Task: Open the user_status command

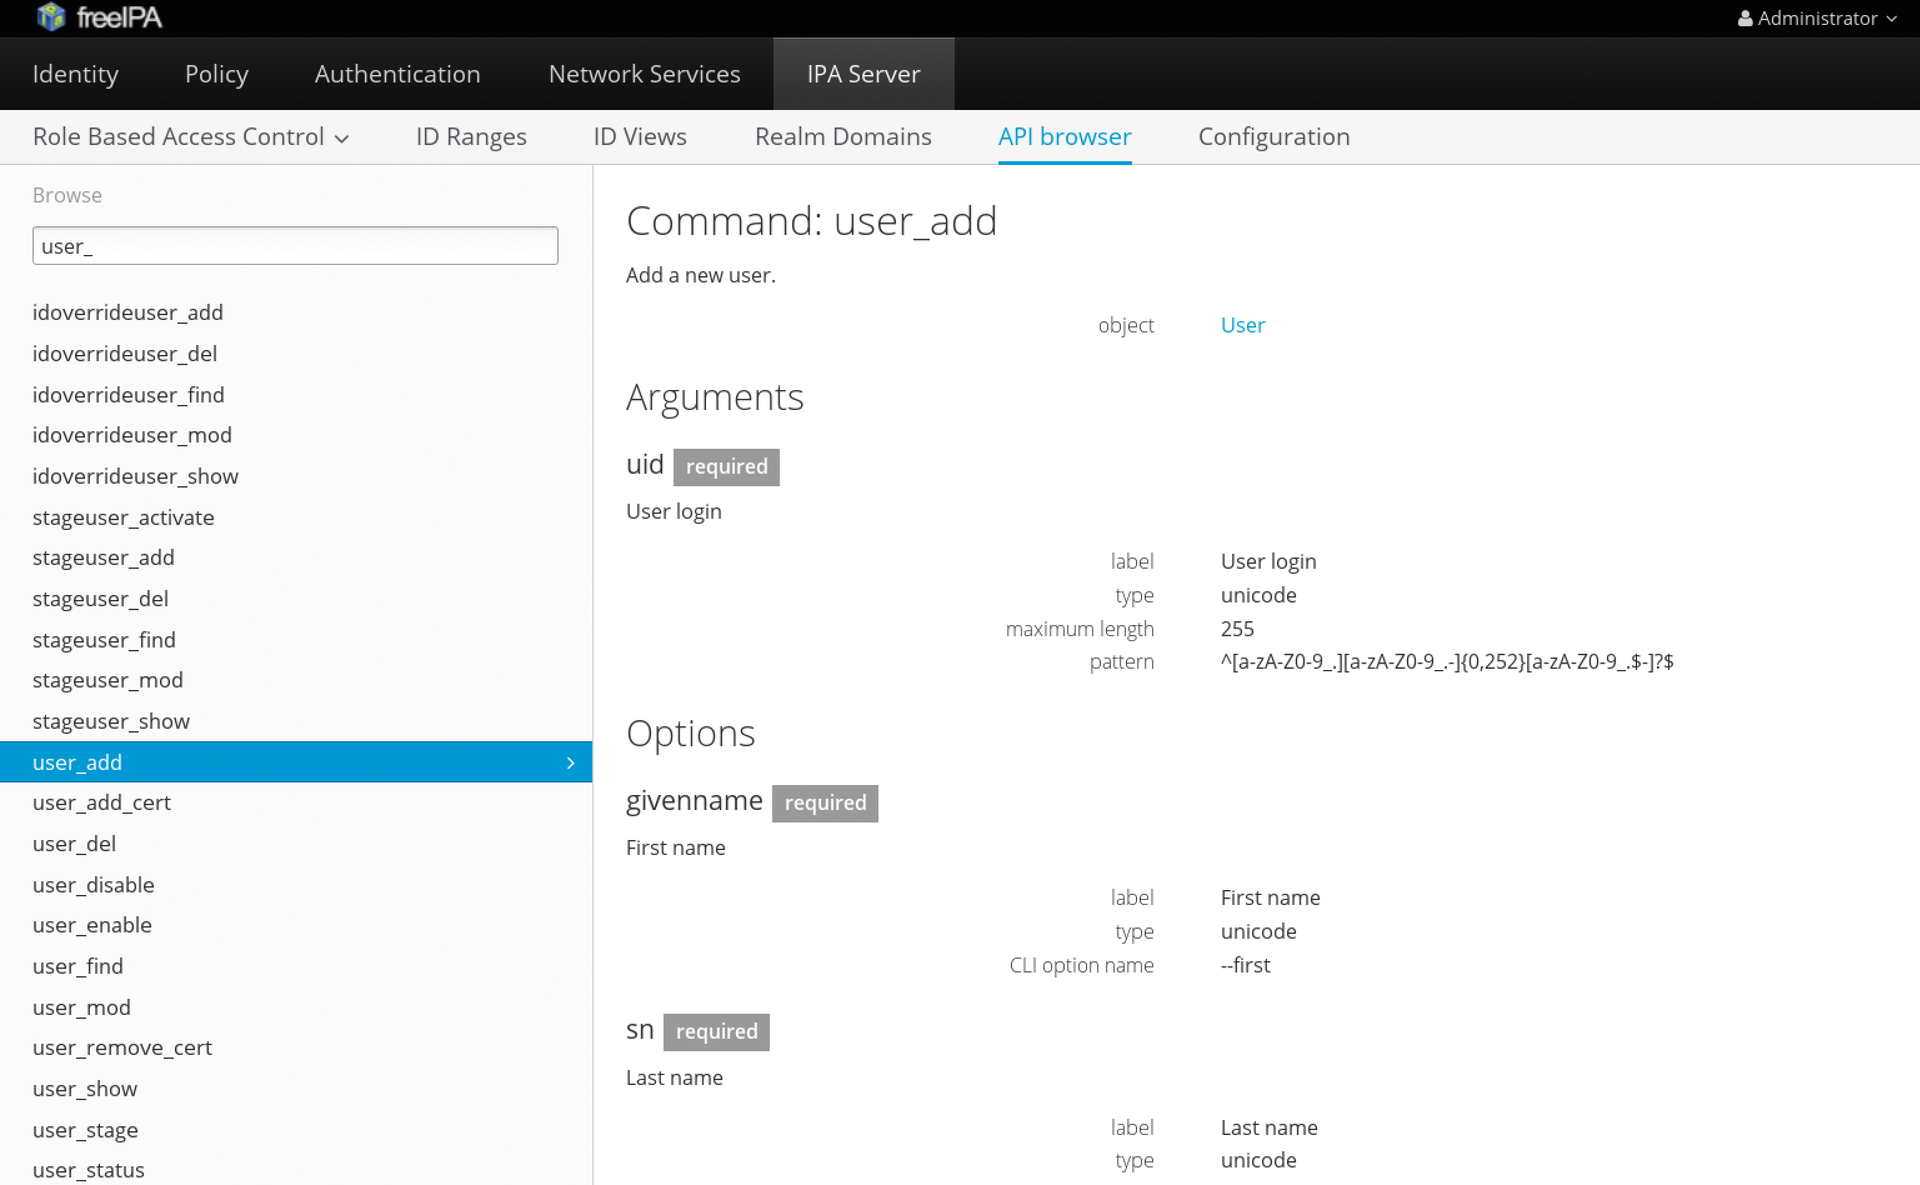Action: pyautogui.click(x=88, y=1169)
